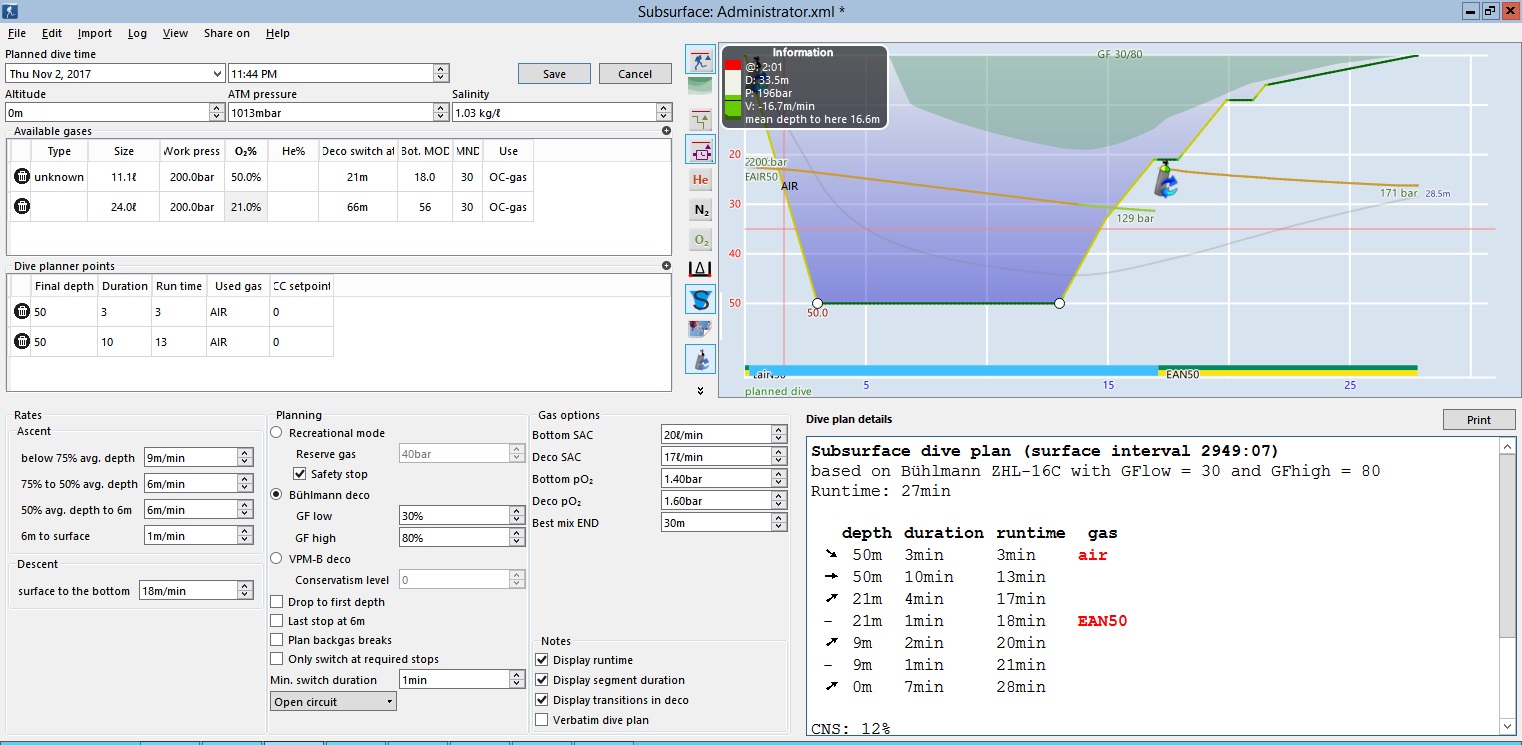Adjust the Min. switch duration stepper
This screenshot has height=745, width=1522.
click(x=517, y=680)
